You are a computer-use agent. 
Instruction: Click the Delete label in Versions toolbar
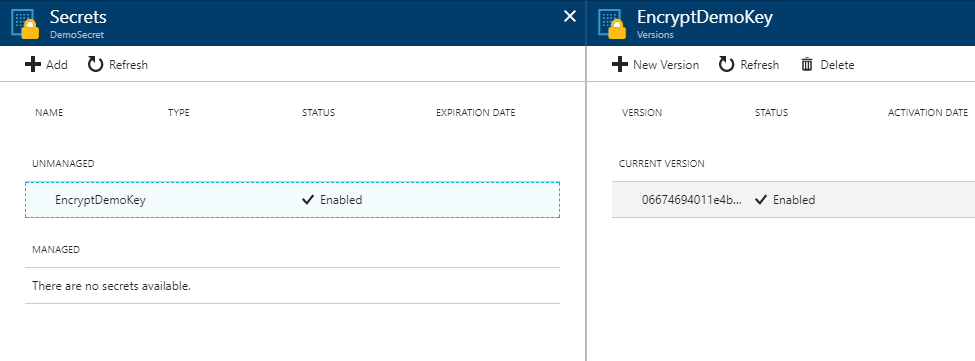[x=838, y=65]
